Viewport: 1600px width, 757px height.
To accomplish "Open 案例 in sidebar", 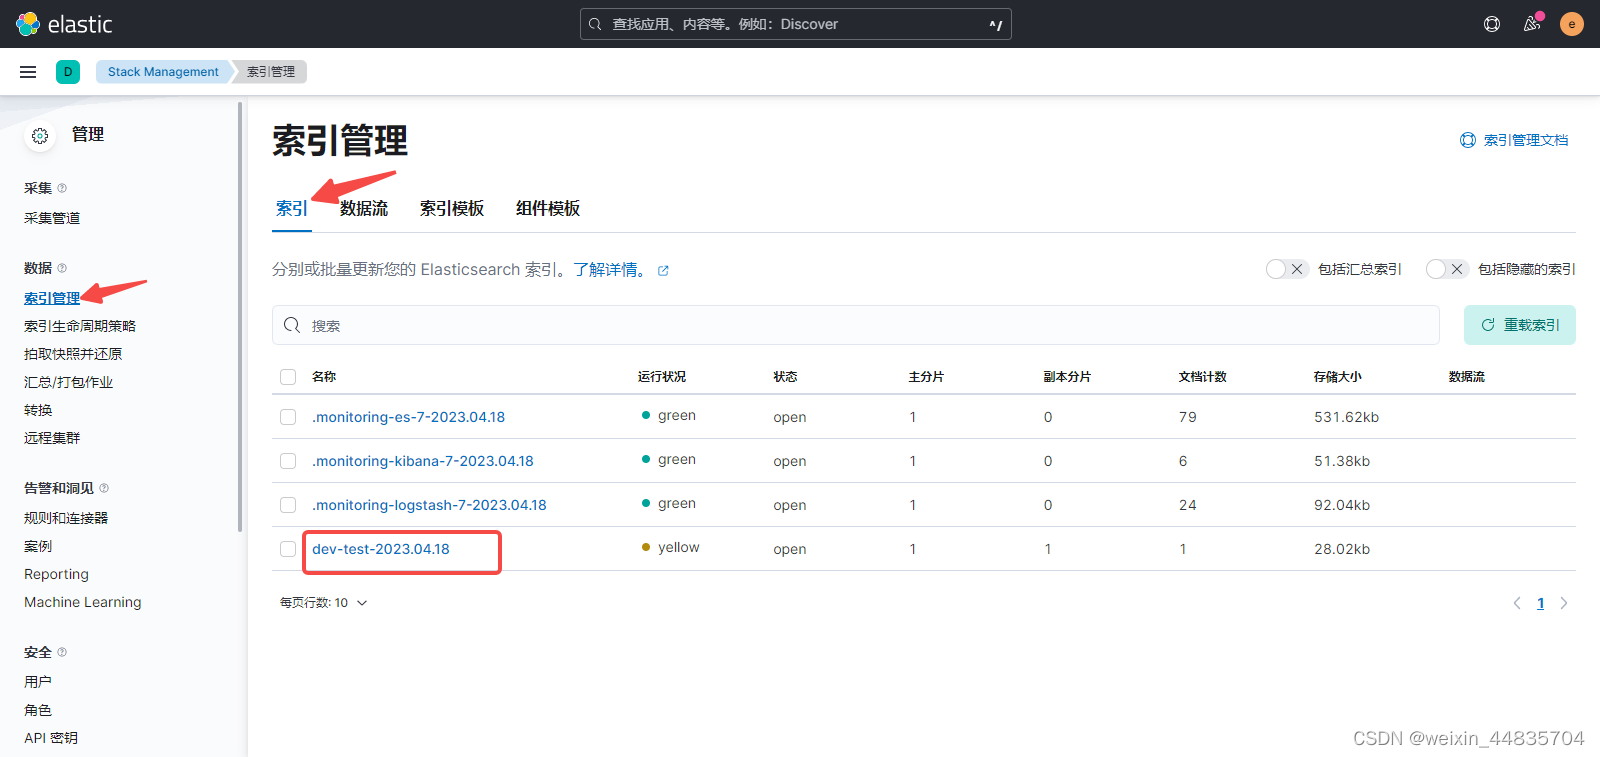I will 38,546.
